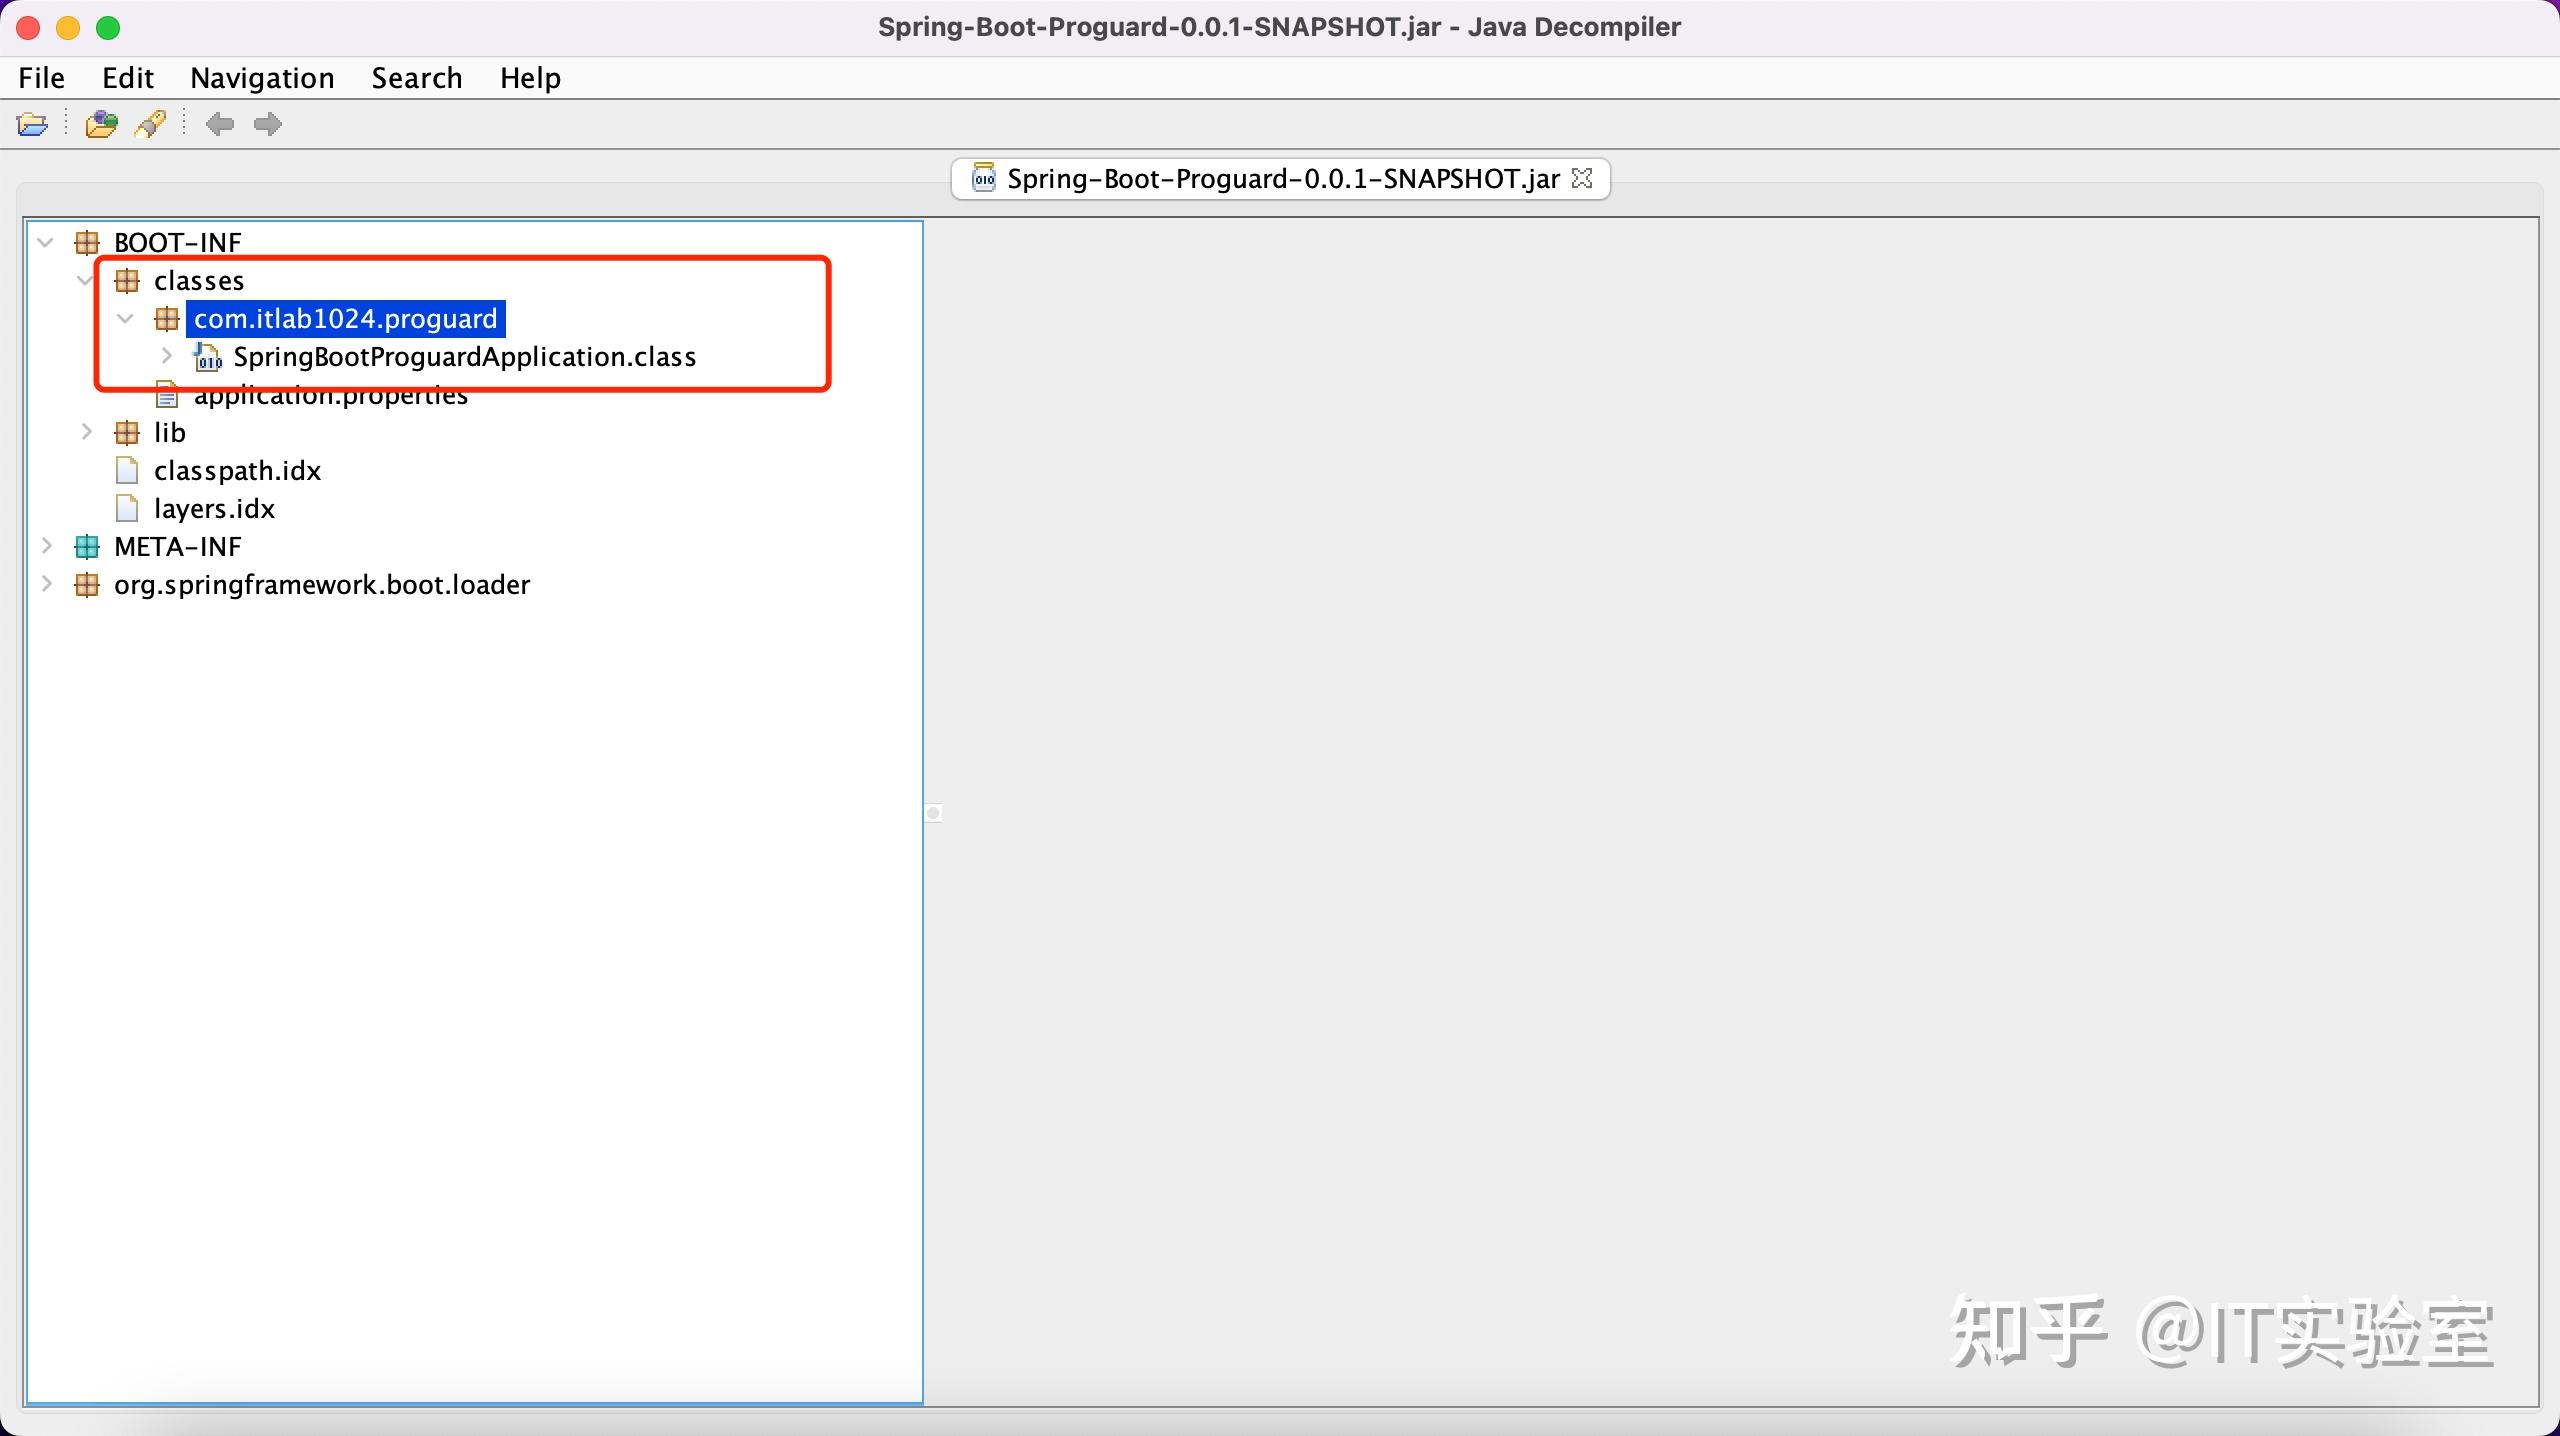
Task: Collapse the com.itlab1024.proguard package
Action: coord(126,319)
